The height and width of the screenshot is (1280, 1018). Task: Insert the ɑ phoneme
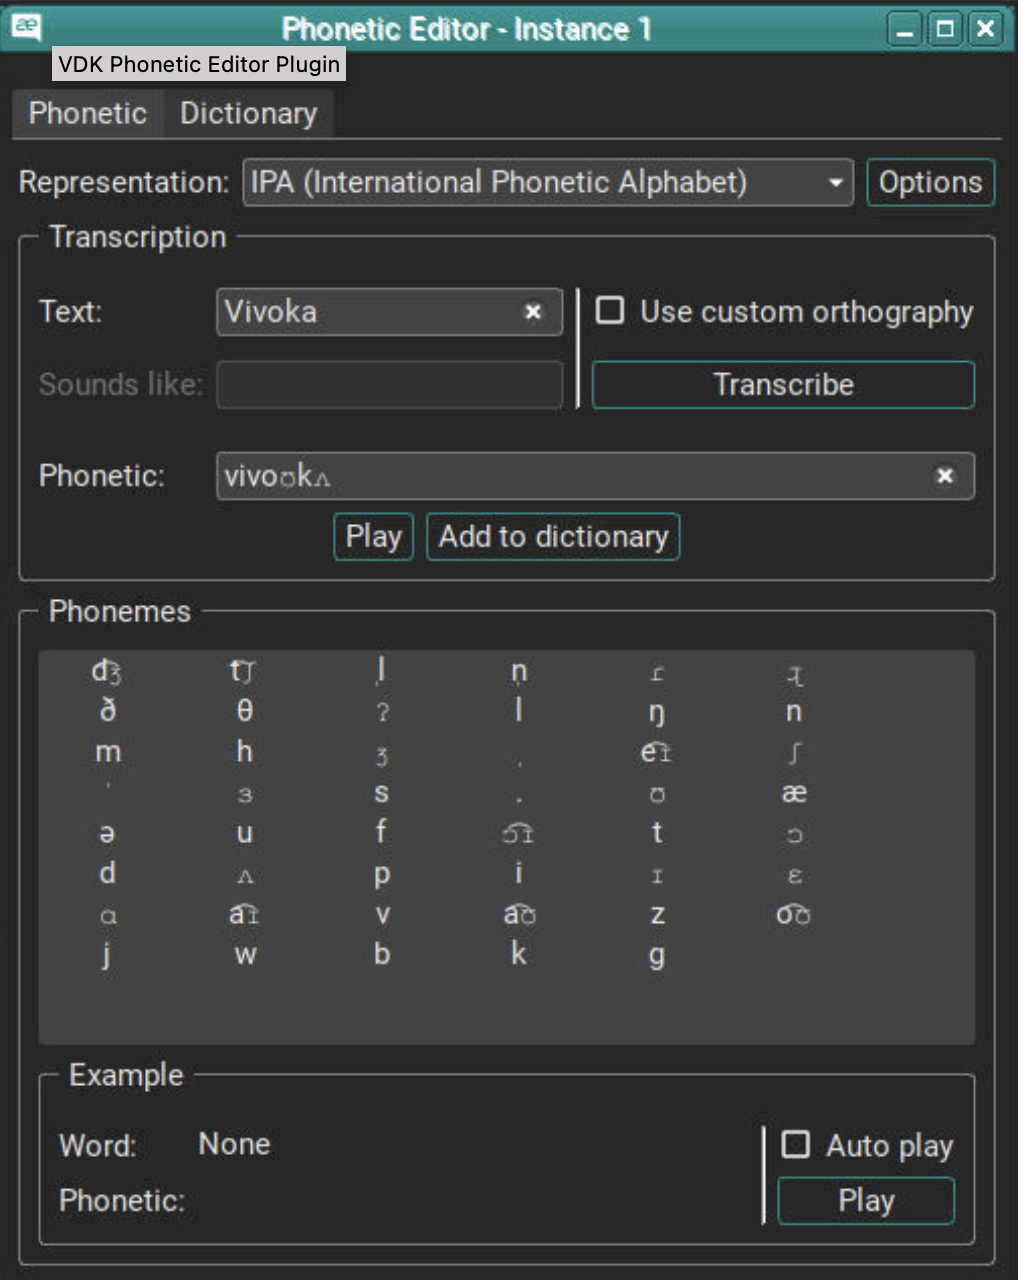[x=108, y=916]
